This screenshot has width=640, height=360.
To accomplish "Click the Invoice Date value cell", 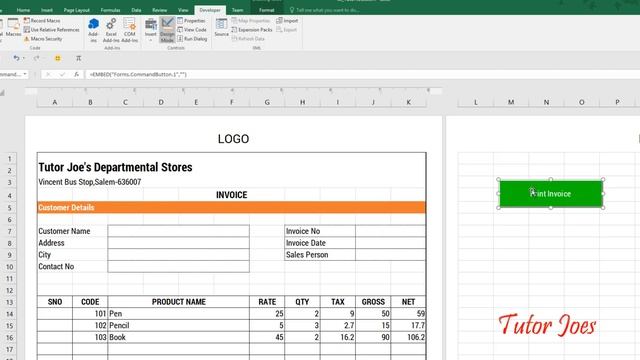I will coord(390,243).
